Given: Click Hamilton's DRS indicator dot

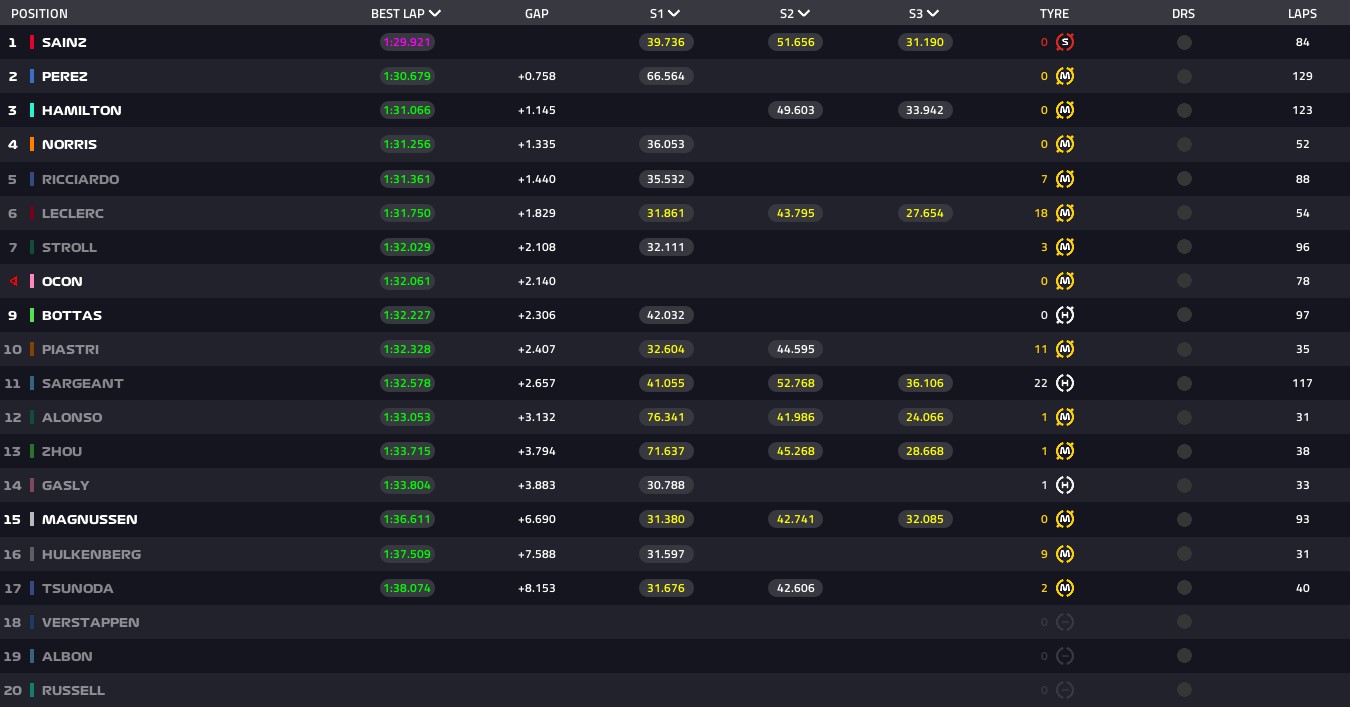Looking at the screenshot, I should (x=1184, y=110).
